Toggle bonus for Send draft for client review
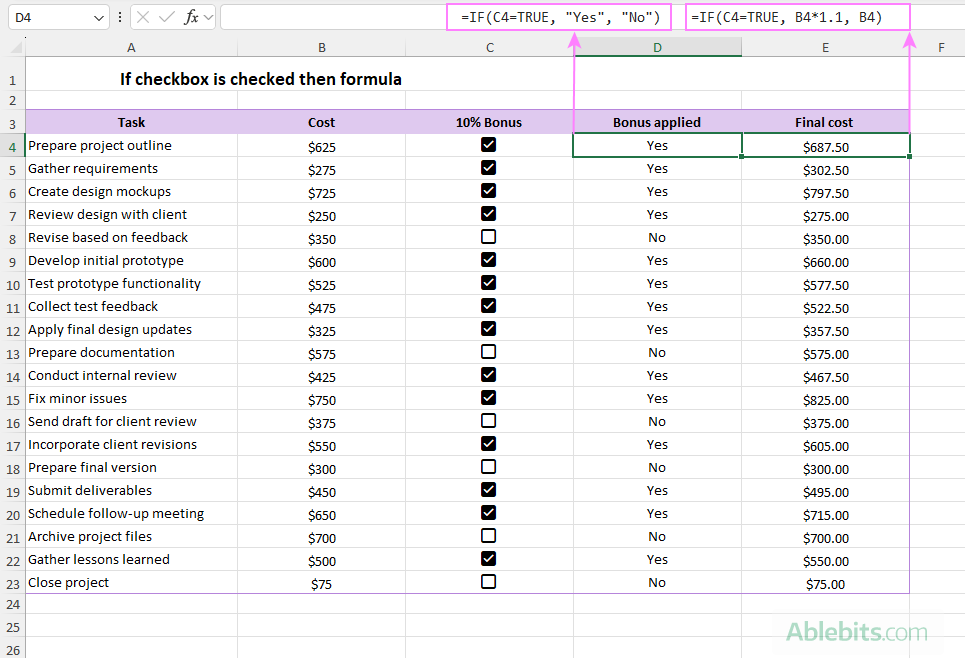Viewport: 965px width, 658px height. tap(488, 420)
